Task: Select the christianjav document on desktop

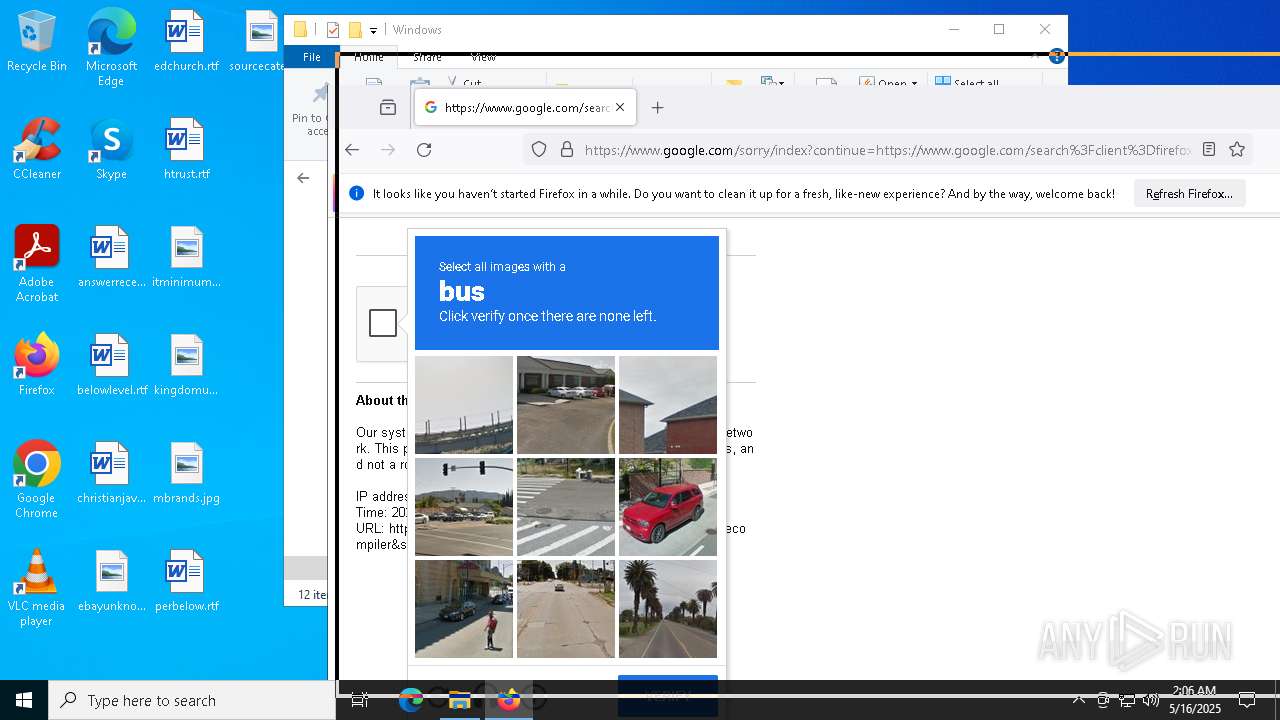Action: pyautogui.click(x=112, y=473)
